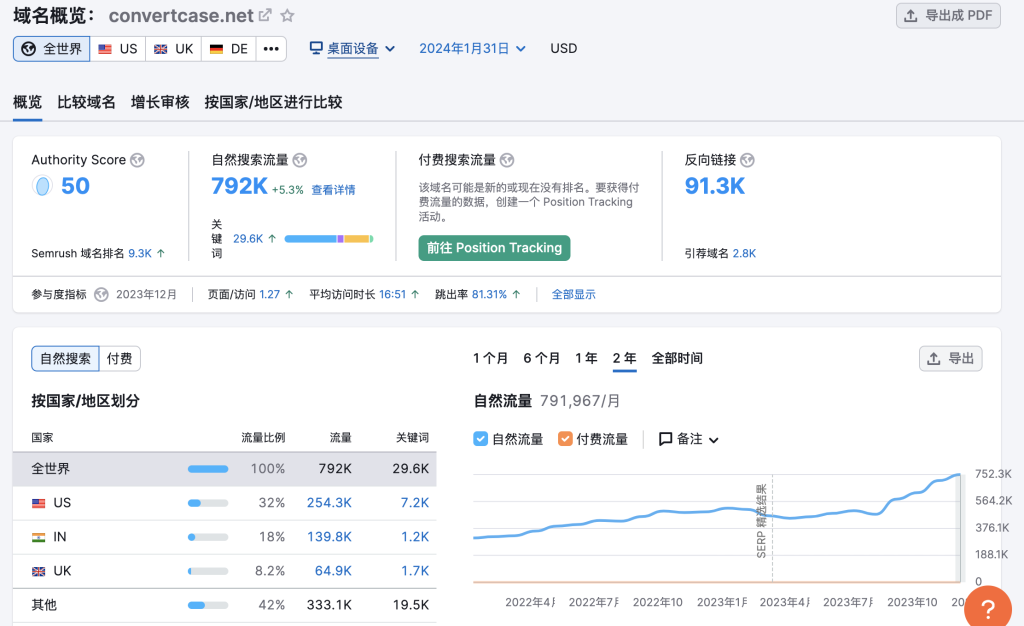Click 前往 Position Tracking button

pyautogui.click(x=494, y=248)
